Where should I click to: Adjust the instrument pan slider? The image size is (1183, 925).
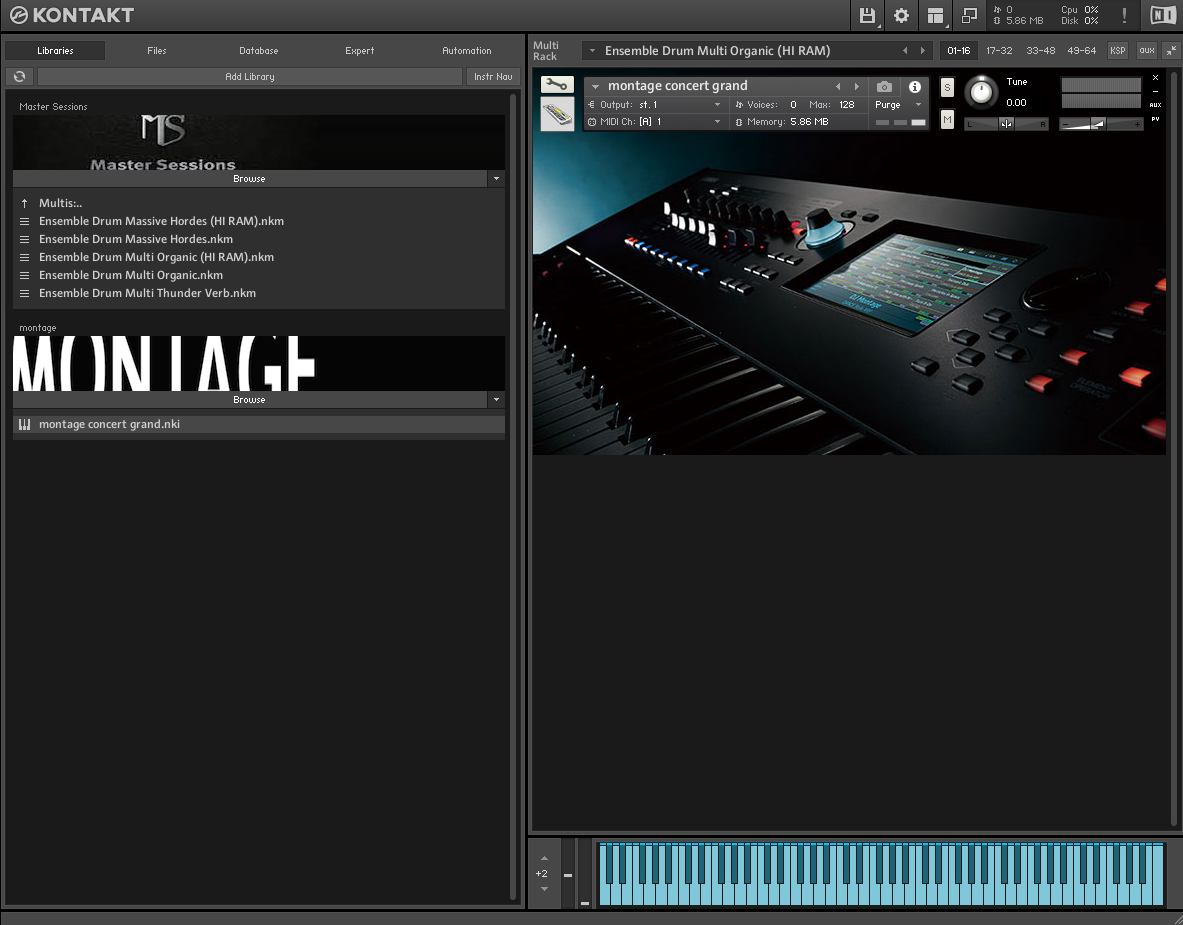click(1006, 124)
